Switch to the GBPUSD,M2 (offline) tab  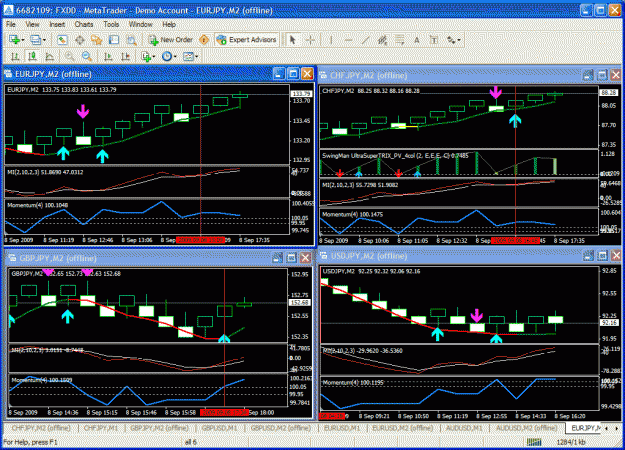coord(281,428)
